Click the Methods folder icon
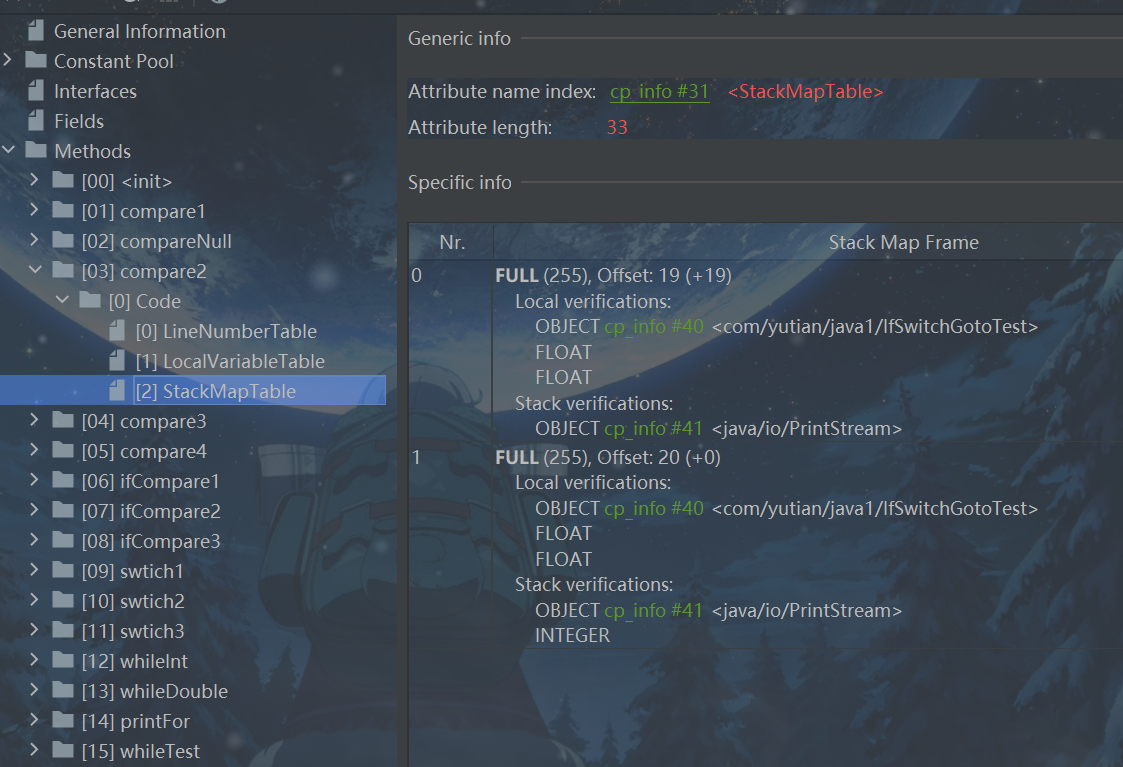This screenshot has width=1123, height=767. [36, 151]
